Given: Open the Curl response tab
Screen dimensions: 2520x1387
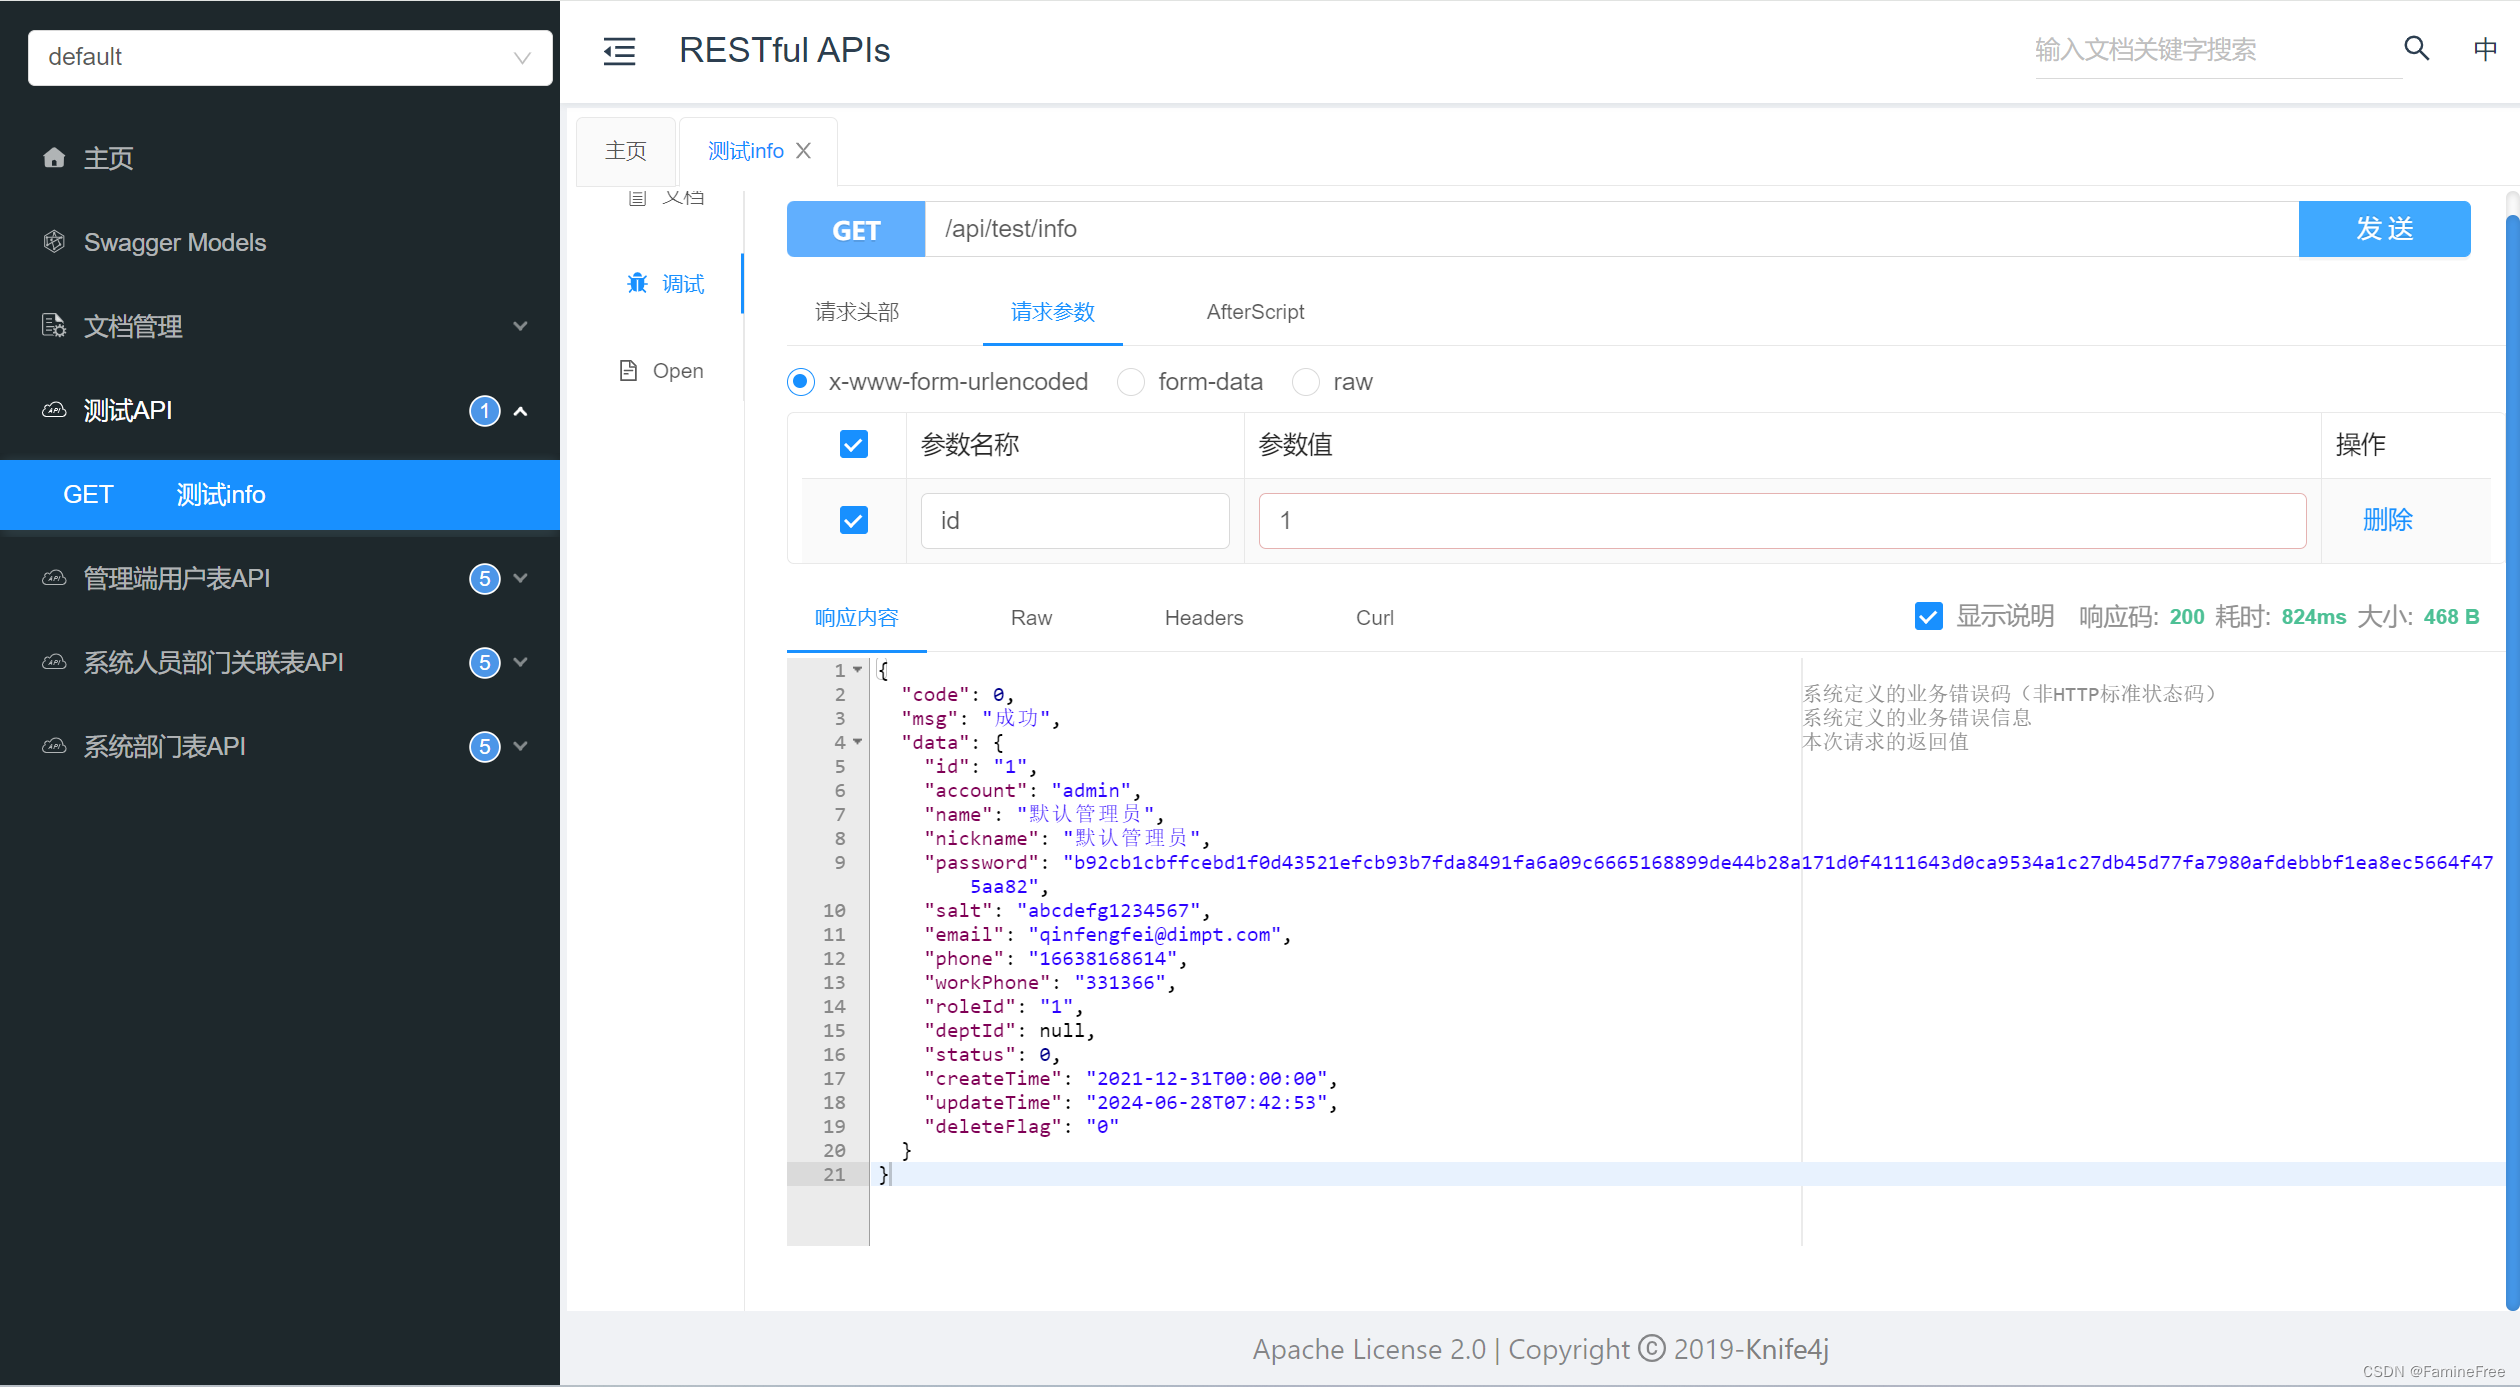Looking at the screenshot, I should [1374, 618].
